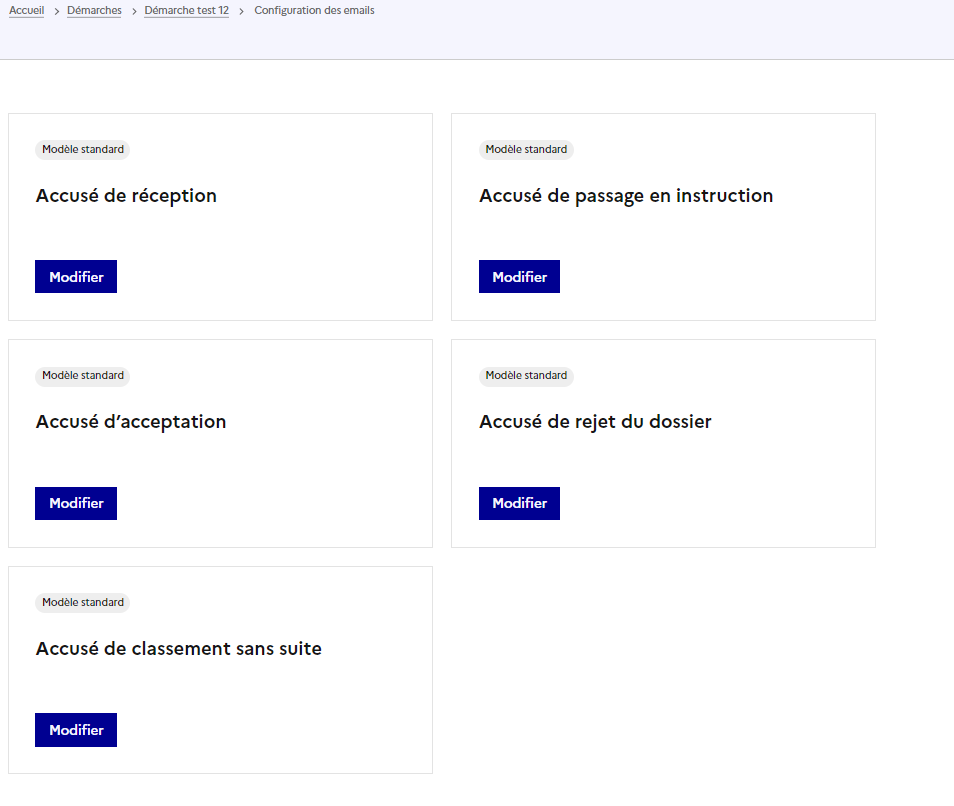The width and height of the screenshot is (954, 806).
Task: Go to the Accueil breadcrumb link
Action: tap(26, 11)
